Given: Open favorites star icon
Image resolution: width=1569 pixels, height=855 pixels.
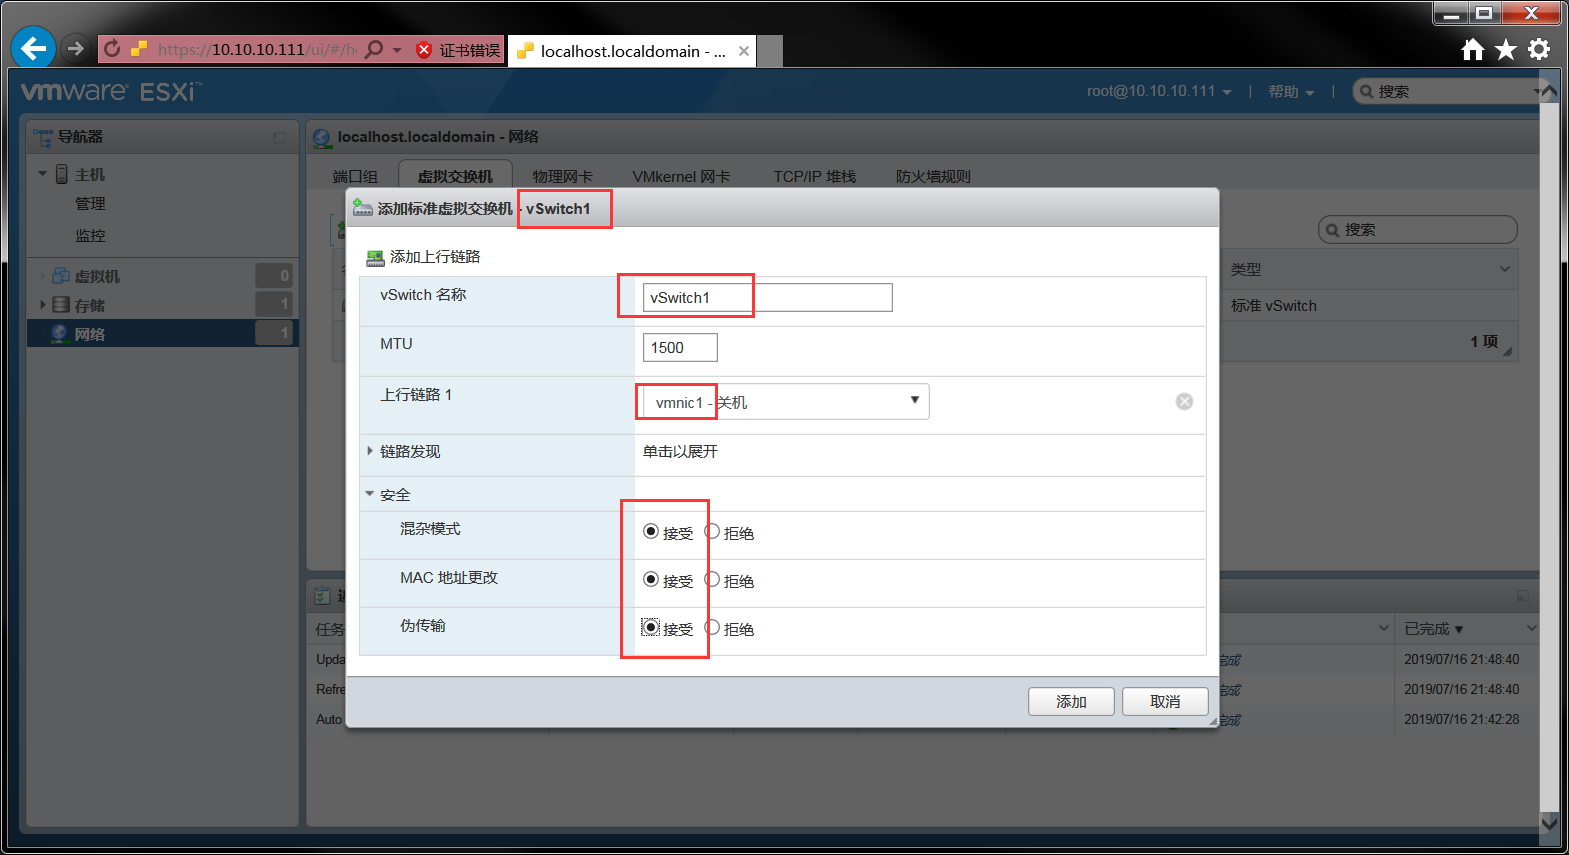Looking at the screenshot, I should click(x=1506, y=49).
